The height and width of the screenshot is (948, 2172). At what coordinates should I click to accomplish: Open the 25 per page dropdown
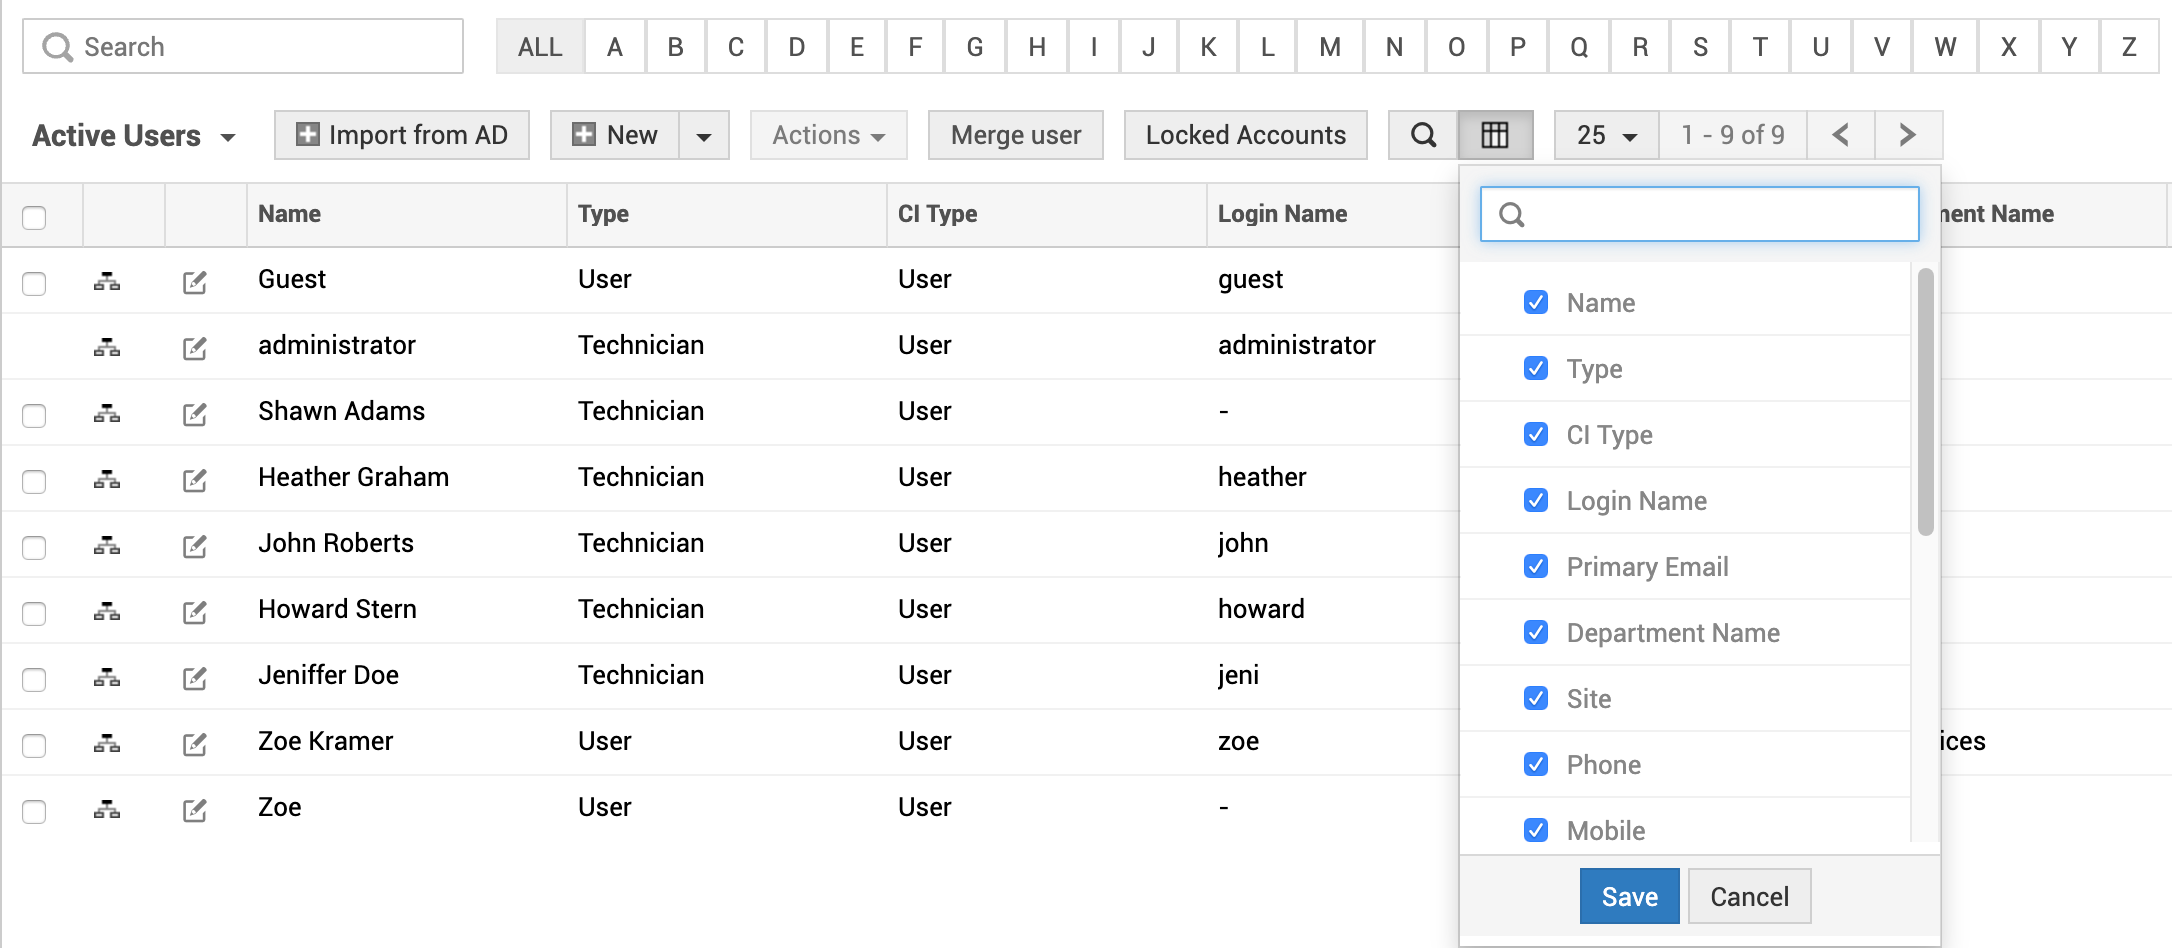[1606, 135]
